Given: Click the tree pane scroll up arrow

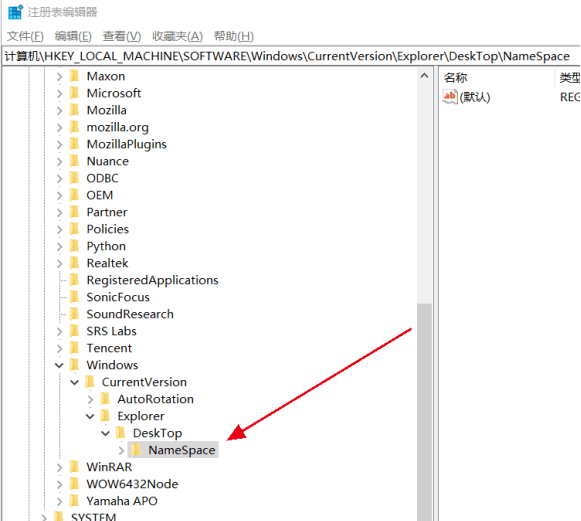Looking at the screenshot, I should click(x=425, y=76).
